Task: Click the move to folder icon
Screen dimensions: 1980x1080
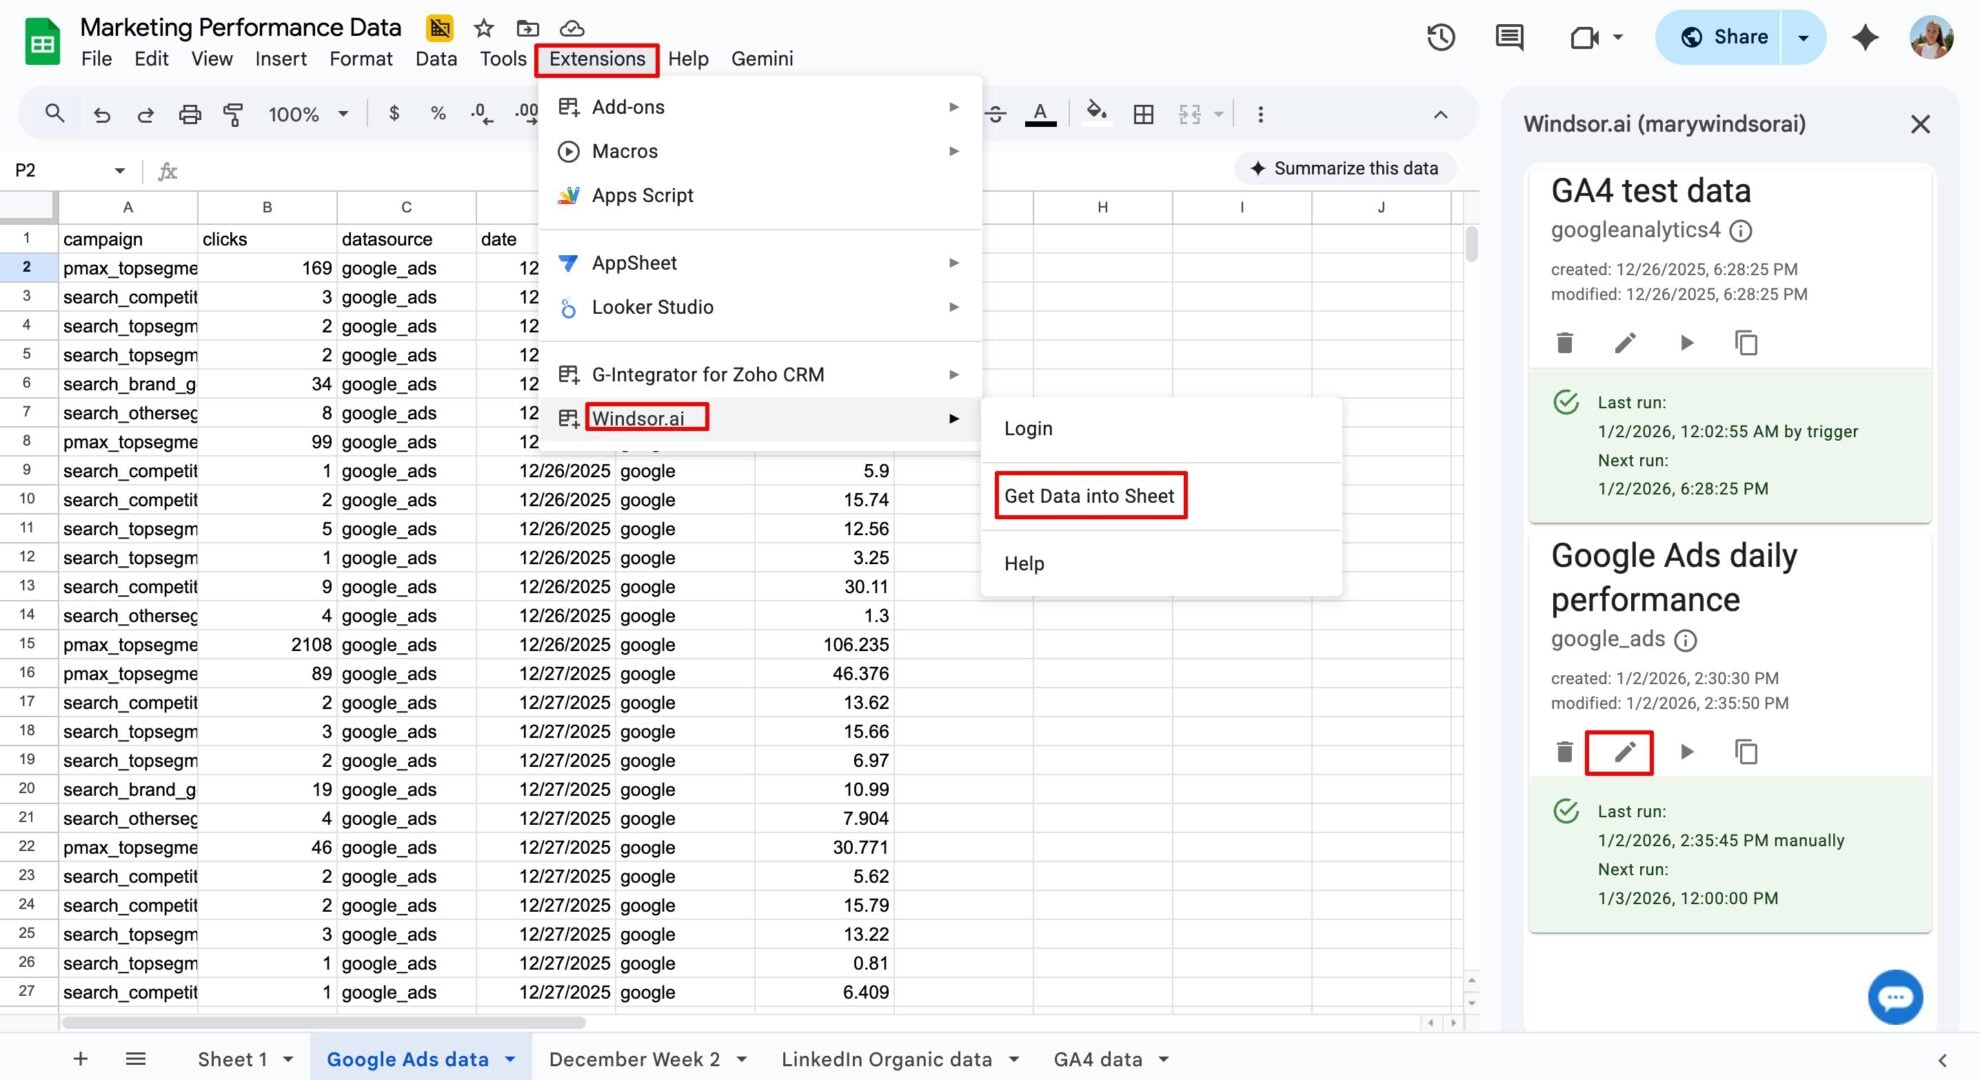Action: pyautogui.click(x=528, y=28)
